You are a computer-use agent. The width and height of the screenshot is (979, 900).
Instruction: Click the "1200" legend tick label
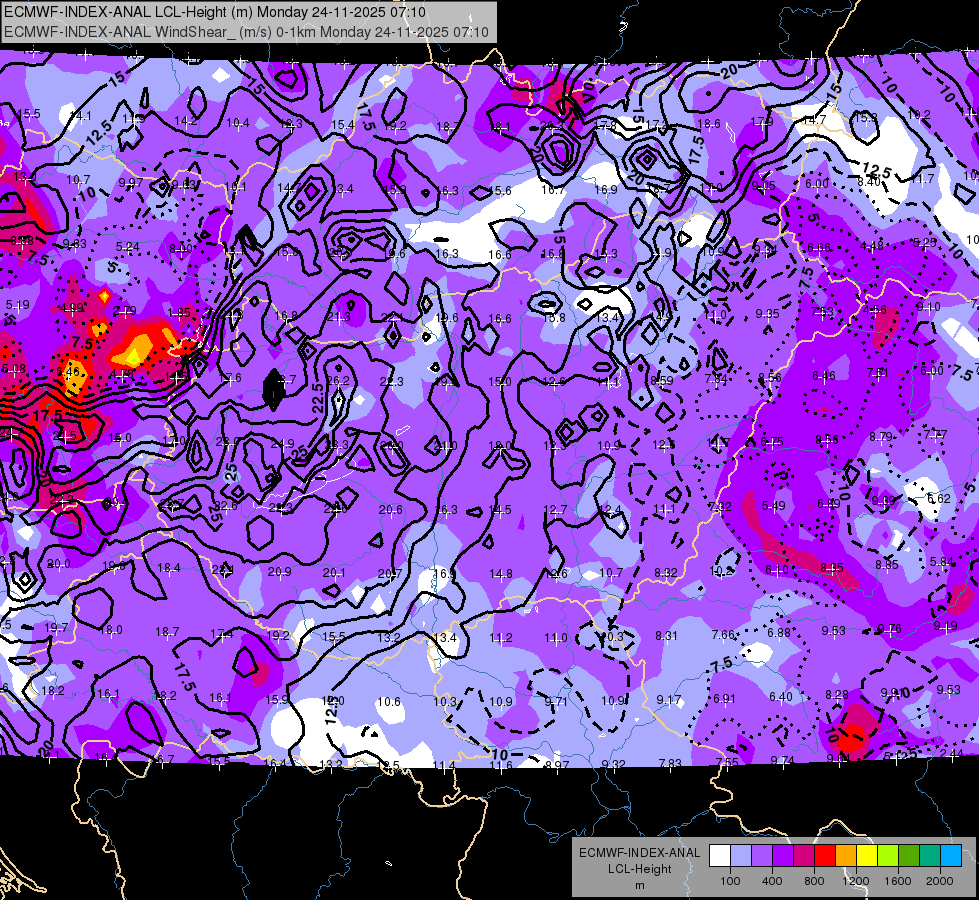pos(855,881)
